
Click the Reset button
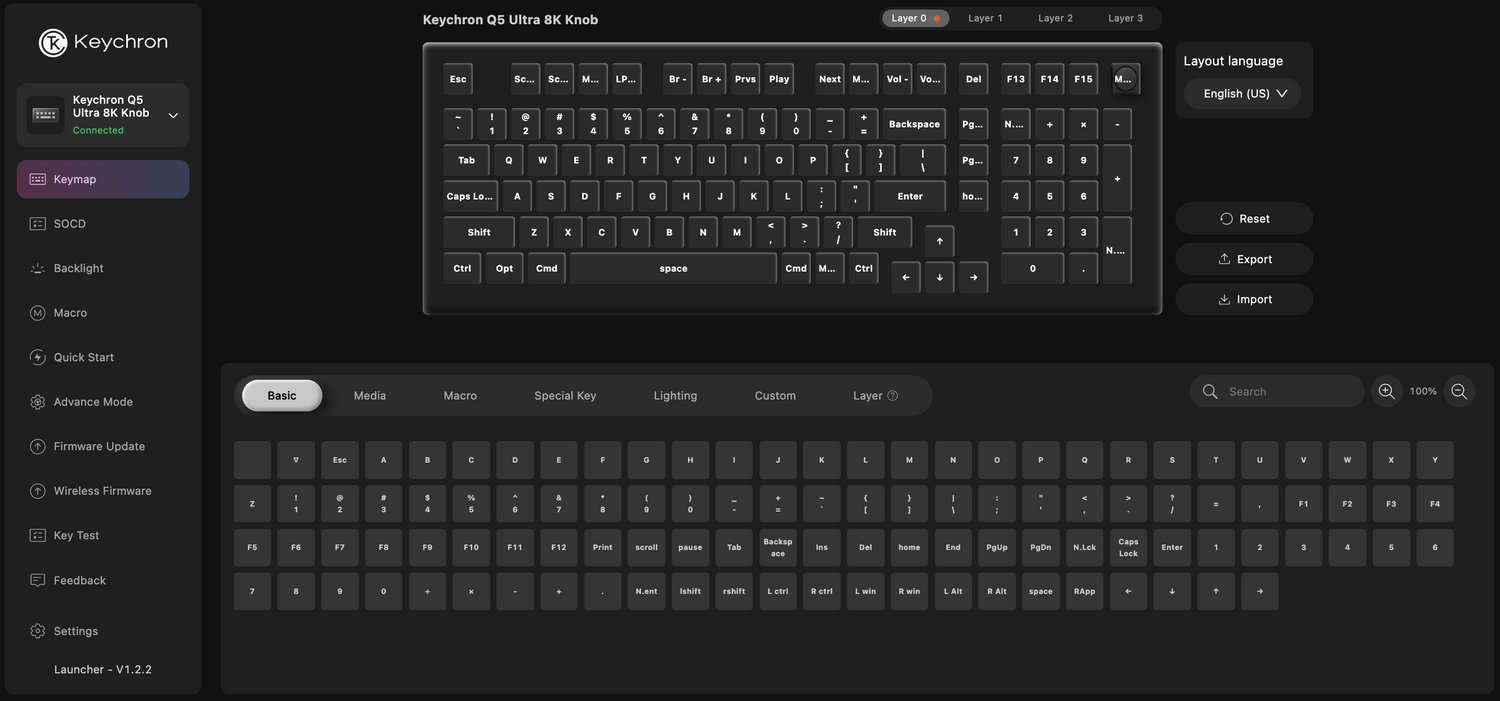pos(1244,219)
